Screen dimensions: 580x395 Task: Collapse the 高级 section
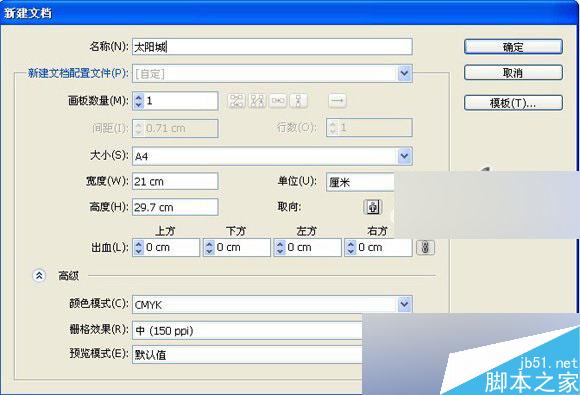coord(39,276)
